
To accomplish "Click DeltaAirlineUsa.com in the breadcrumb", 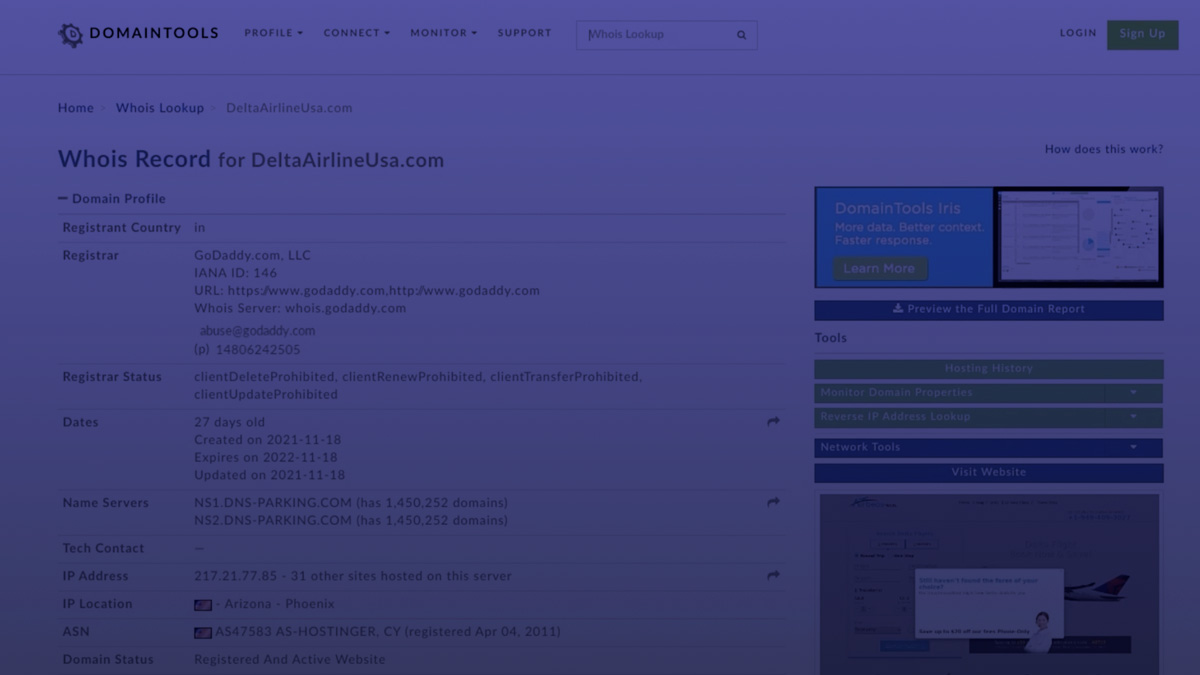I will point(289,108).
